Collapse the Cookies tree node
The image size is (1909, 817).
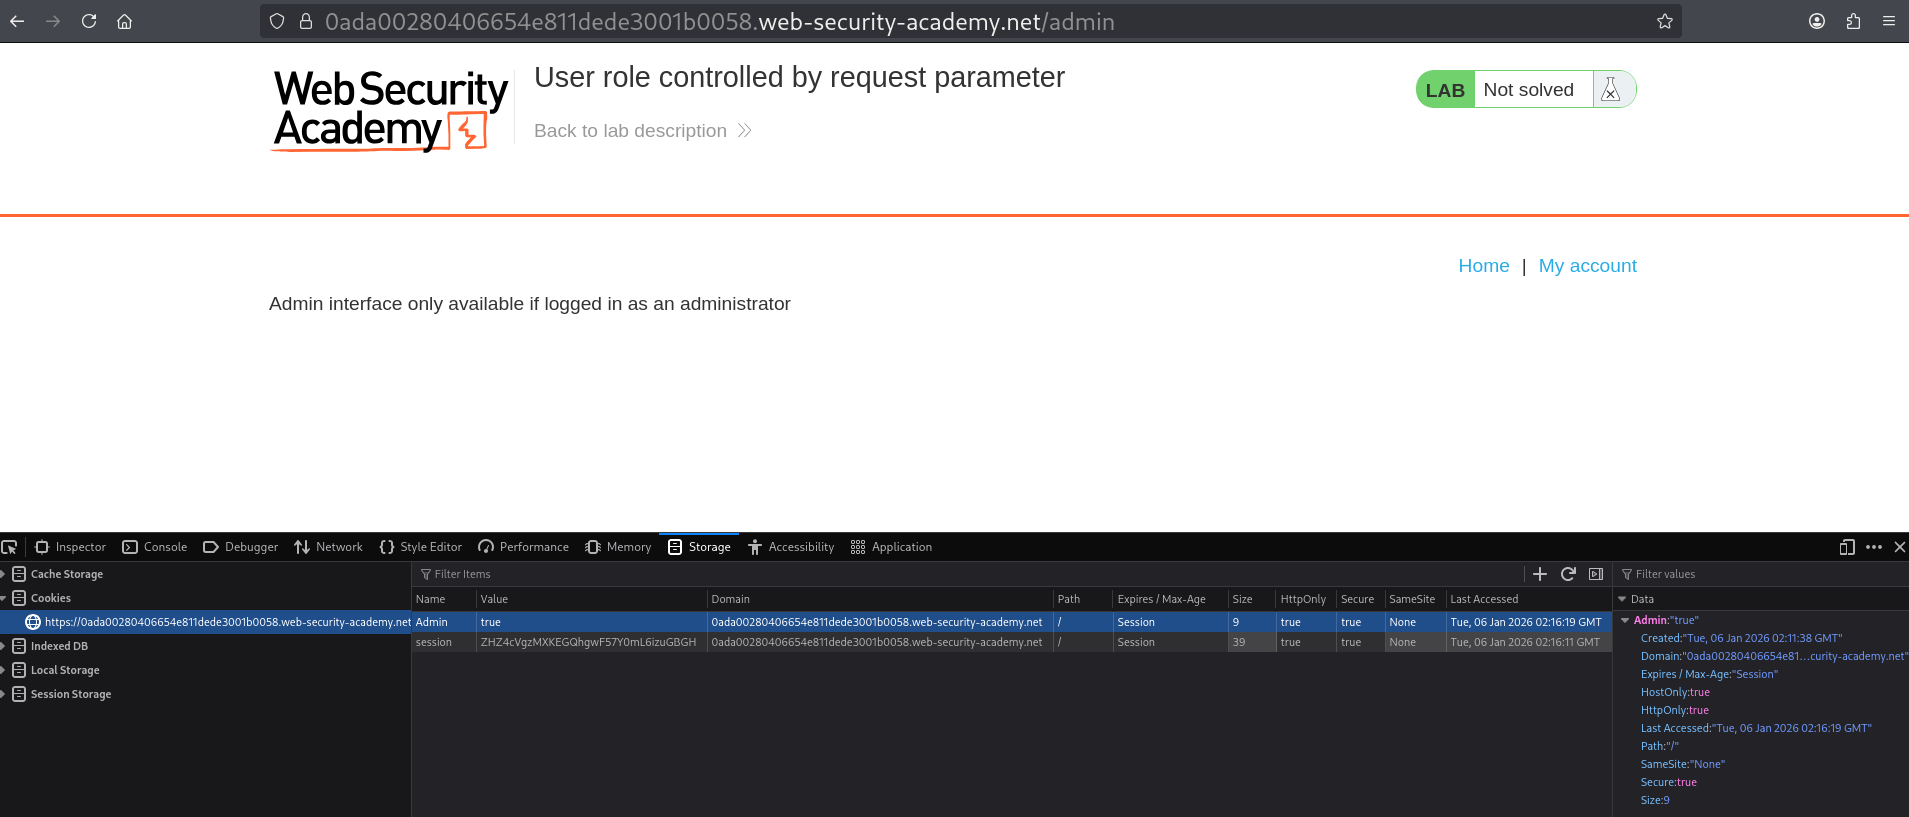[4, 598]
